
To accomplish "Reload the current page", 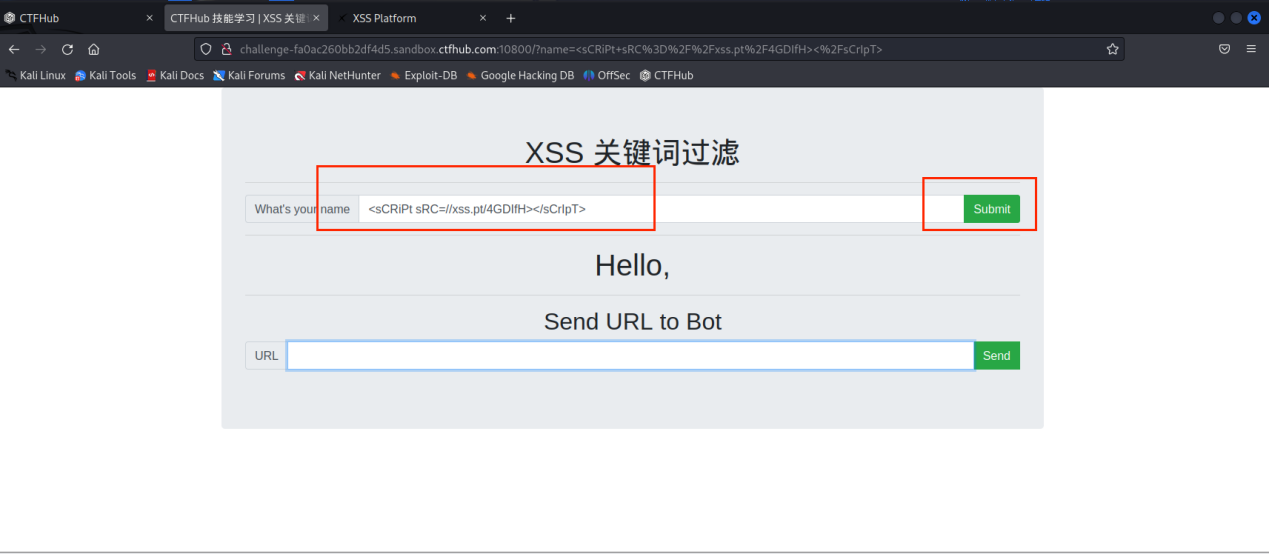I will point(67,49).
